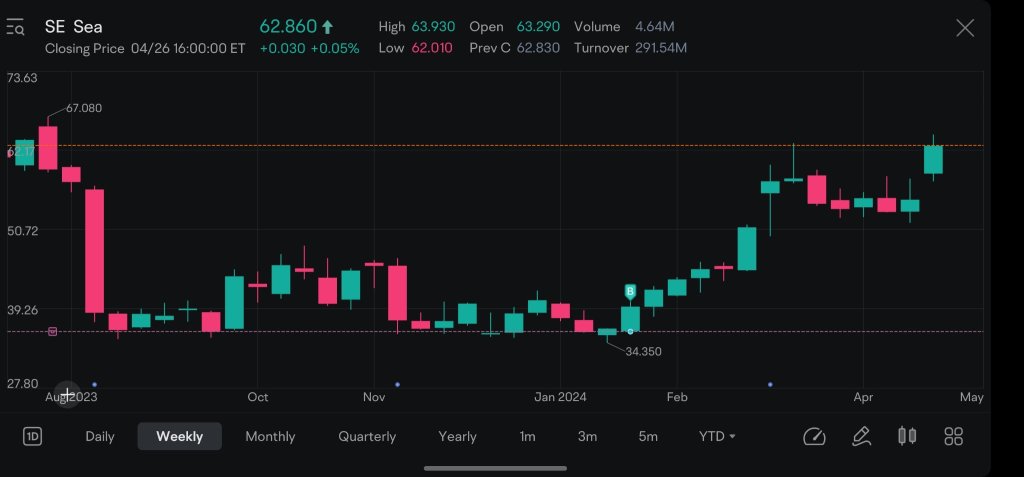Close the chart with the X icon

click(965, 28)
